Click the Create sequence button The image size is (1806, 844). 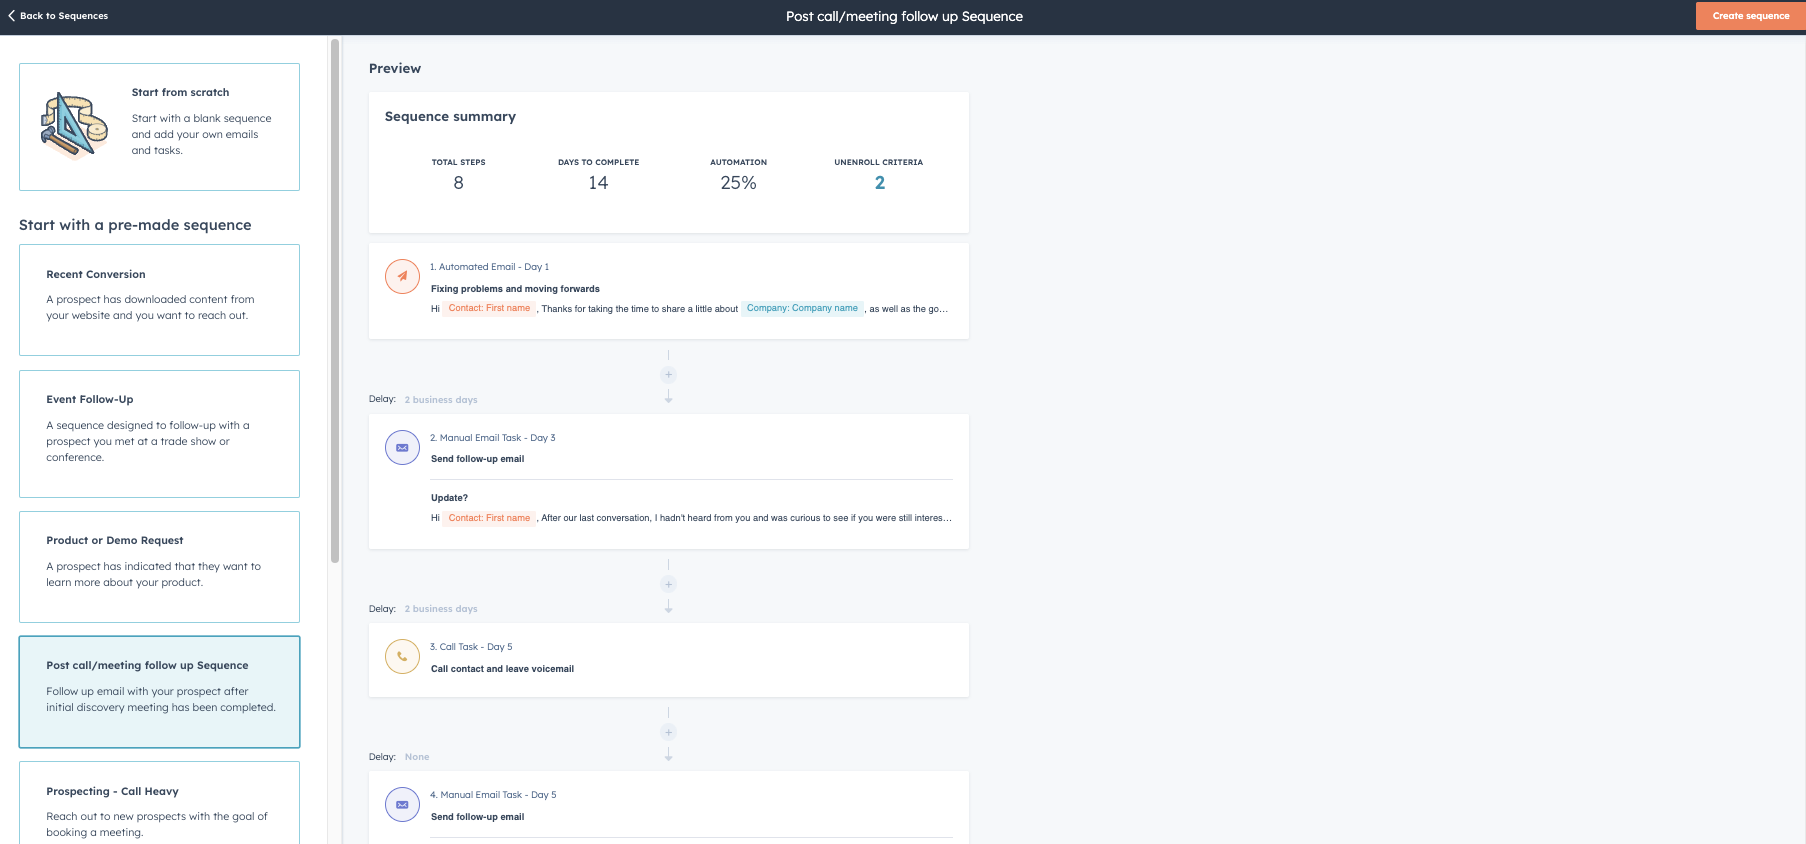1750,16
